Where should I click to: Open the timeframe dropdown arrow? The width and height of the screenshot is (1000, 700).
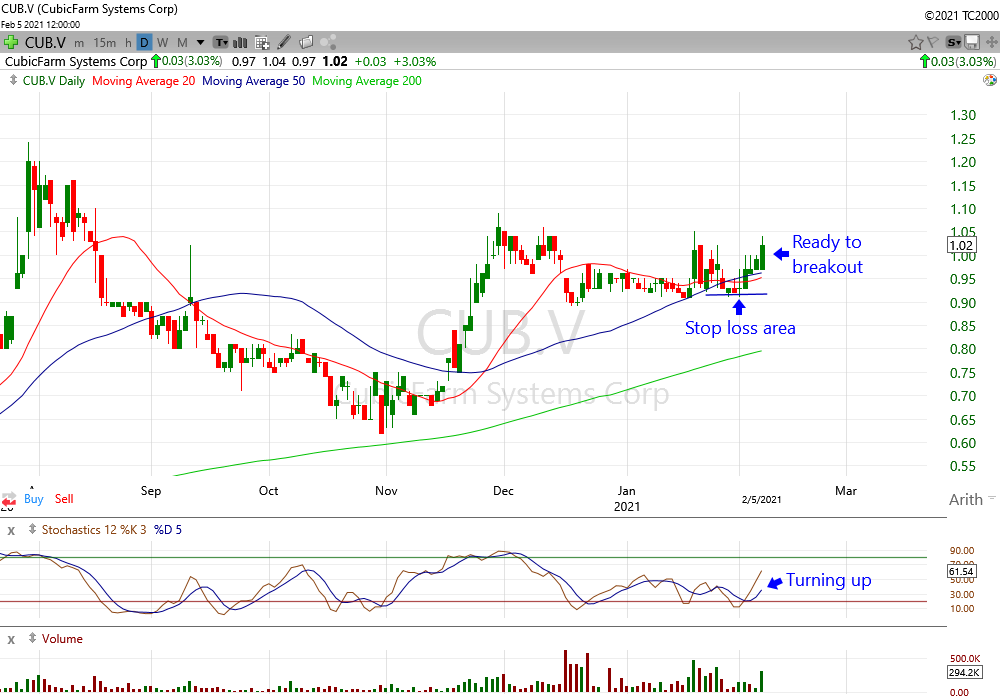pyautogui.click(x=200, y=43)
